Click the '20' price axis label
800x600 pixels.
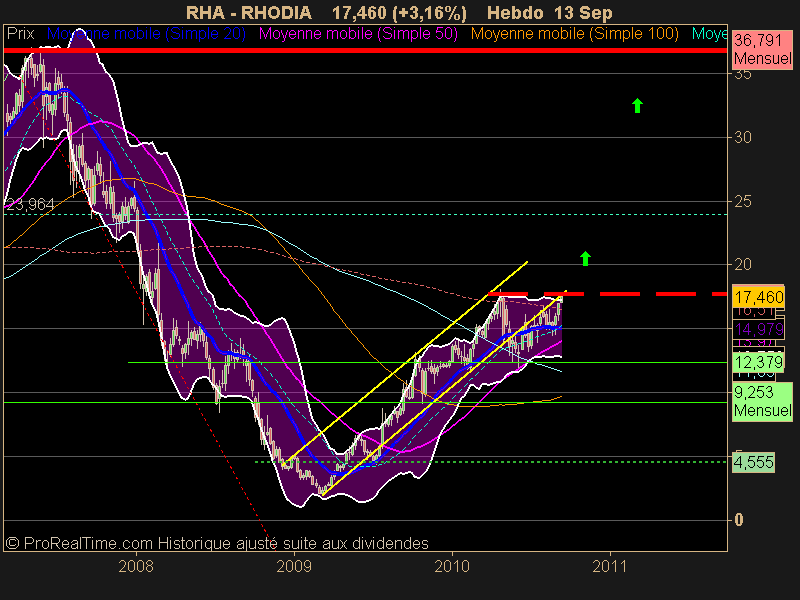(743, 264)
